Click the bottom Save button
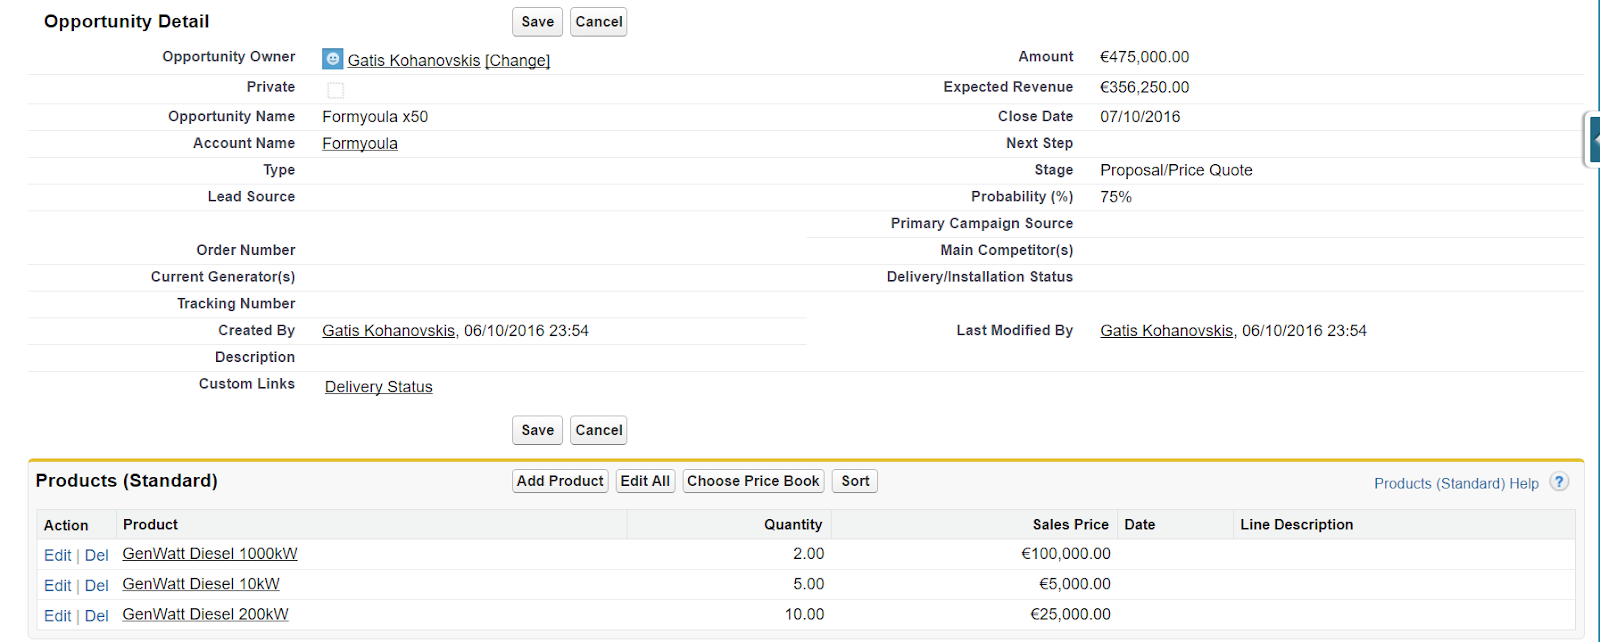1600x642 pixels. (537, 430)
